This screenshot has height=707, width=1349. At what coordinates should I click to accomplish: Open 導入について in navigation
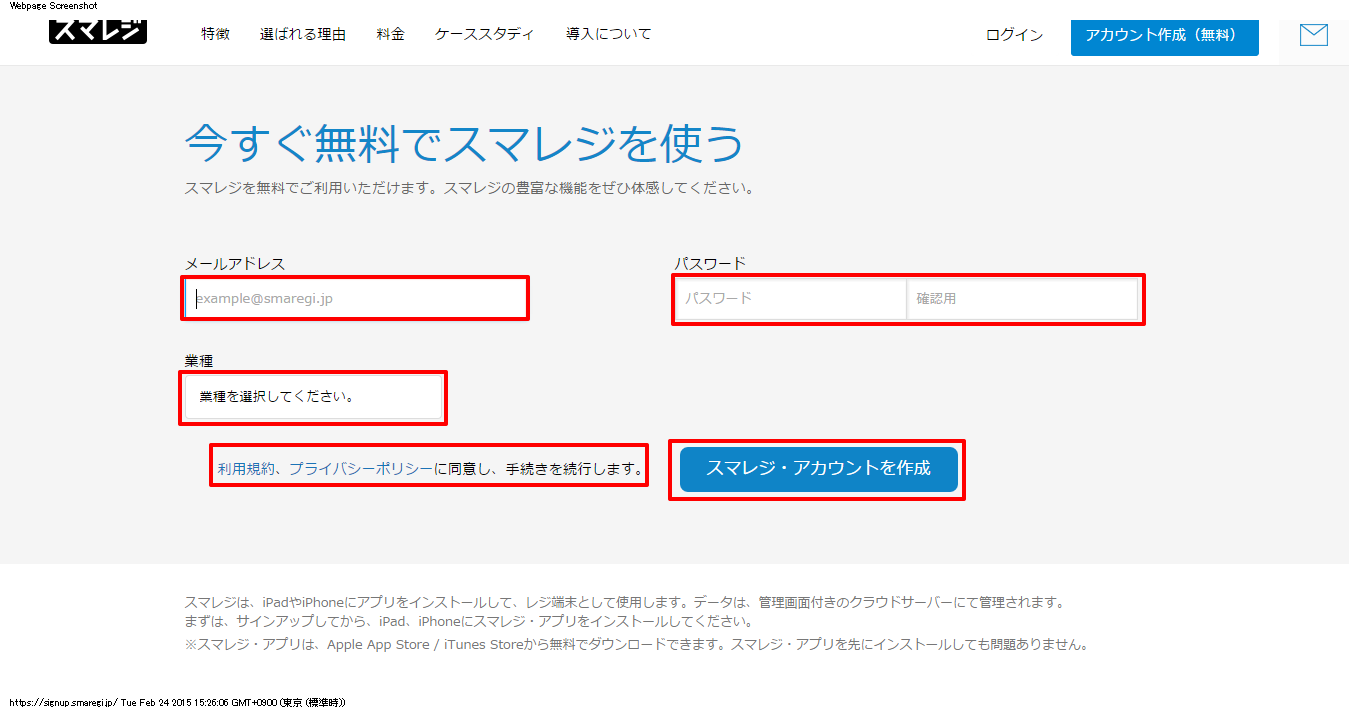tap(608, 34)
